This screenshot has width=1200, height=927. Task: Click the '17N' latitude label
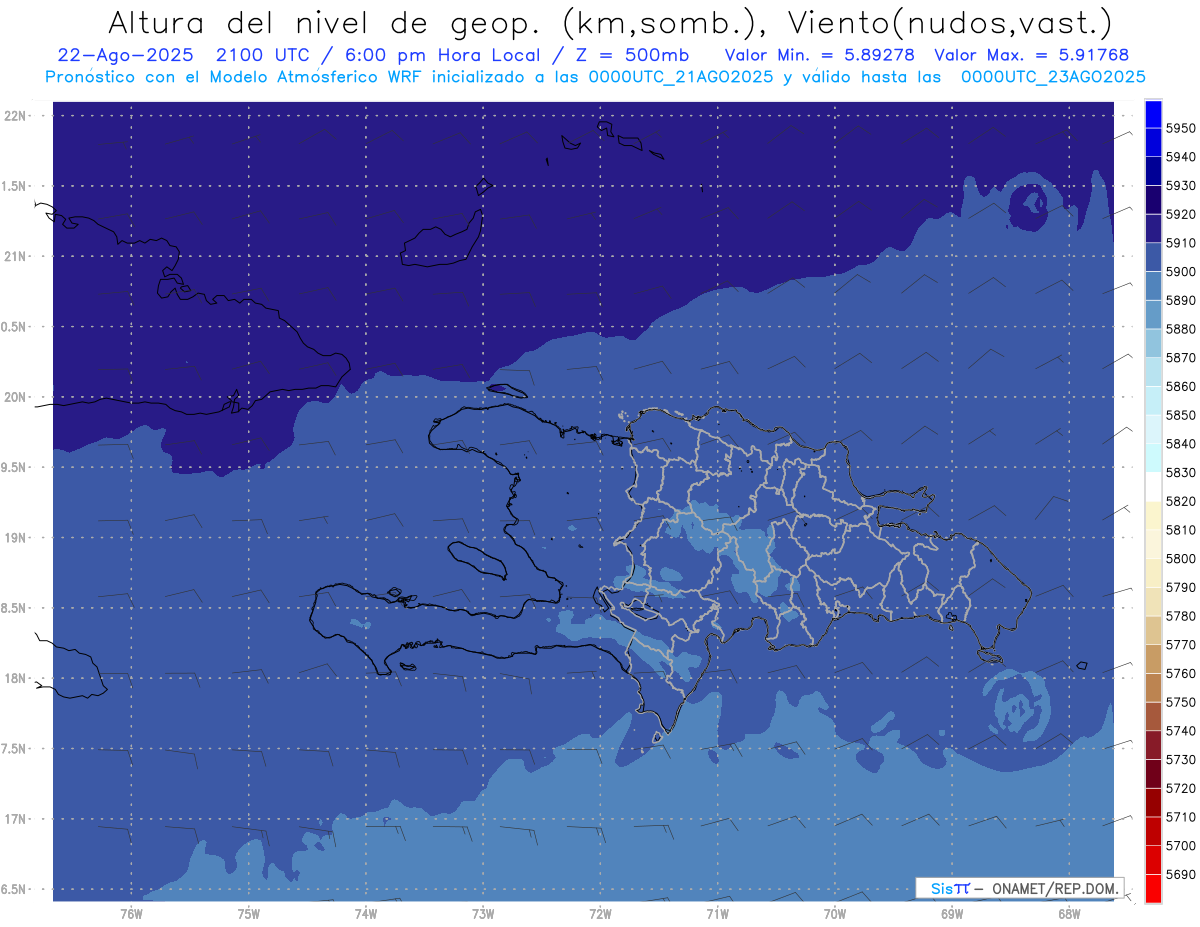[15, 819]
